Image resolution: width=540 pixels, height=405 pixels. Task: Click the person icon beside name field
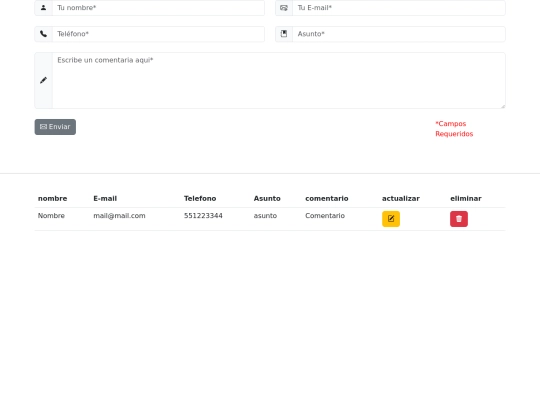(x=43, y=8)
